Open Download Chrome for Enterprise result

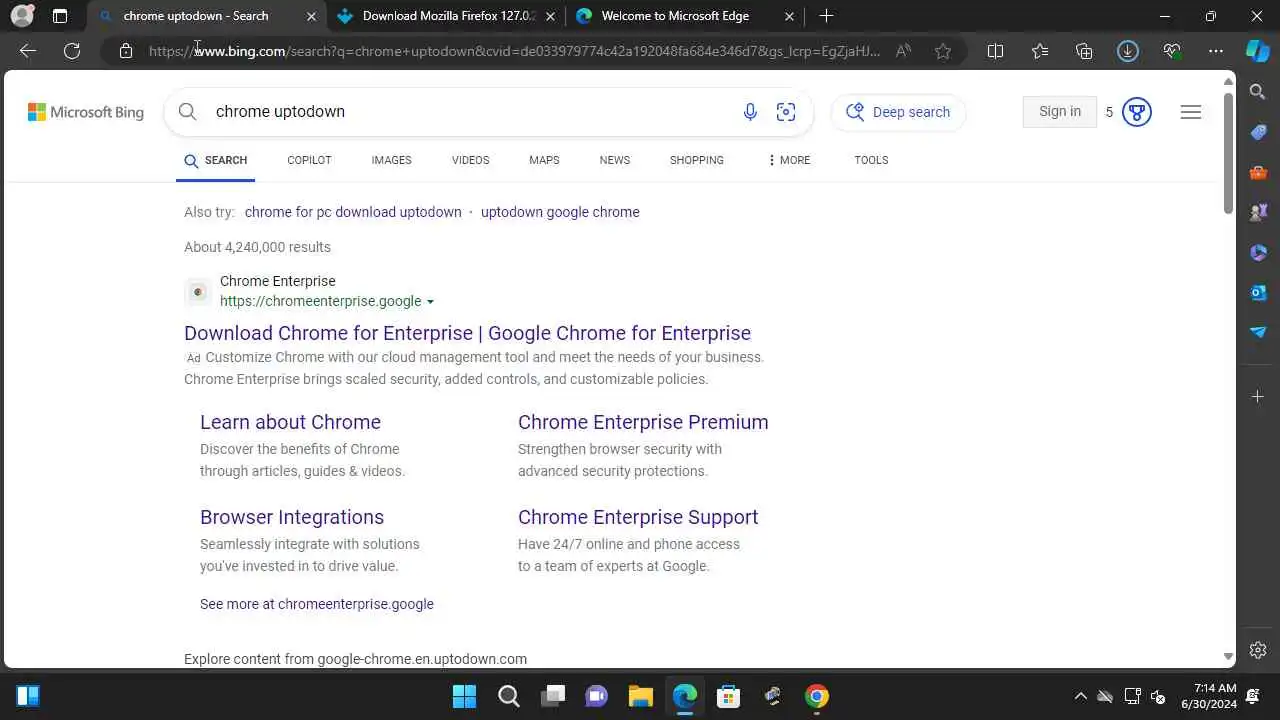coord(467,333)
